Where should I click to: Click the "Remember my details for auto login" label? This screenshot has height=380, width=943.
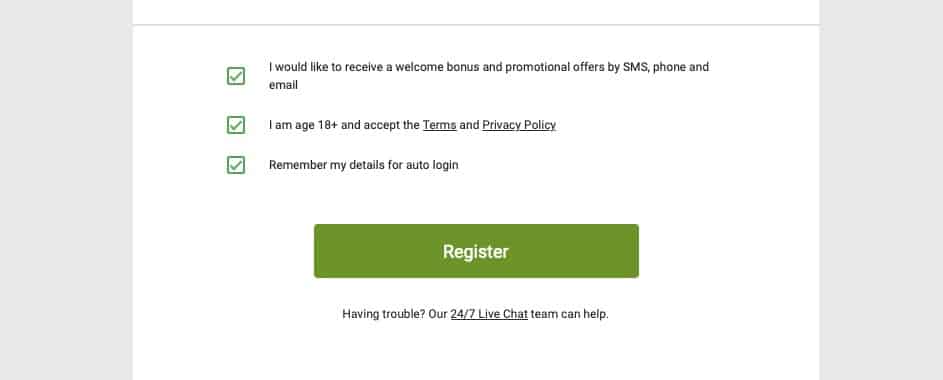[x=363, y=165]
